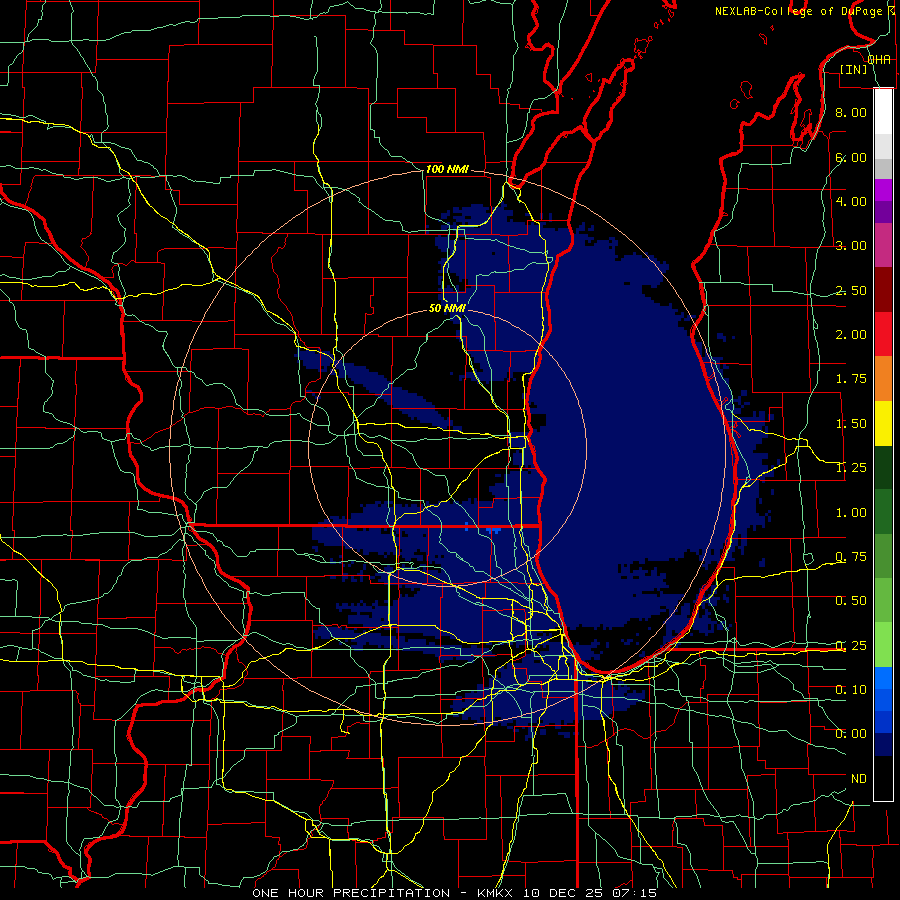Click the One Hour Precipitation KMKX caption
Viewport: 900px width, 900px height.
coord(454,893)
